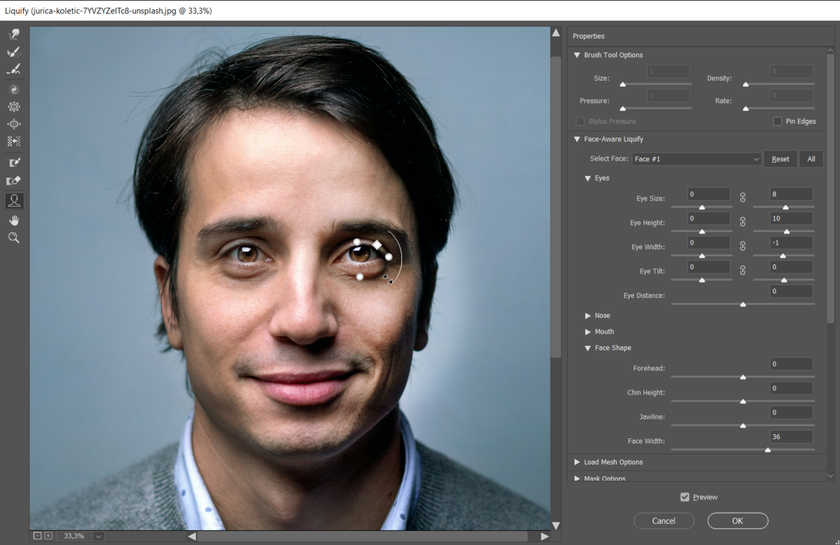Select the Zoom tool

[14, 238]
